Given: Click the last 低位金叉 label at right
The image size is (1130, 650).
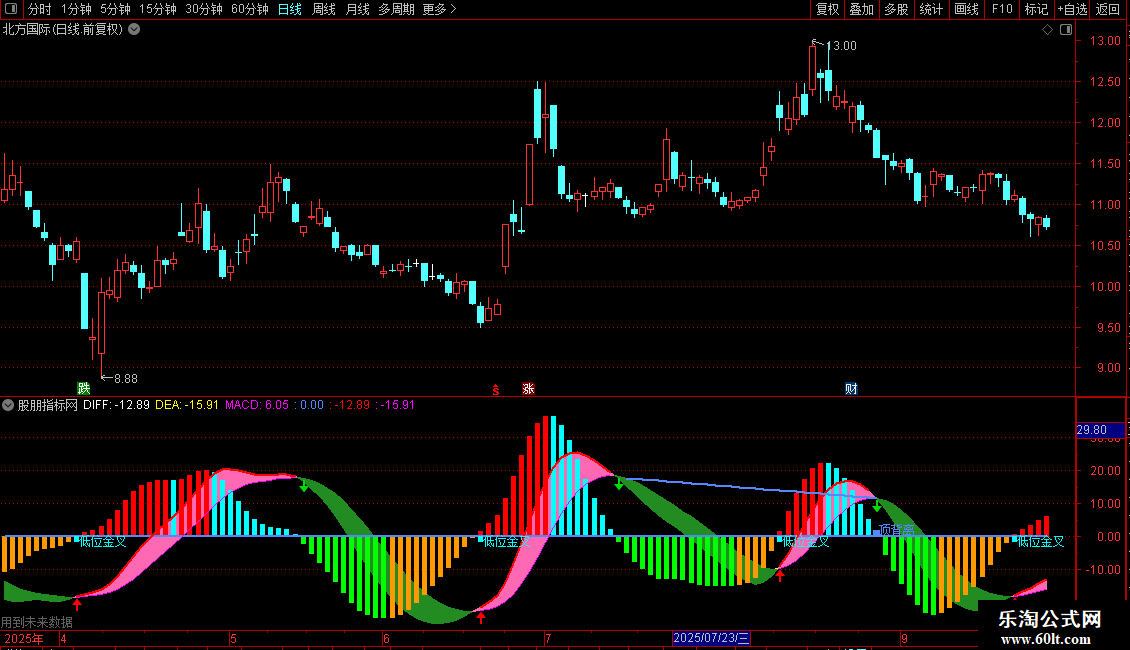Looking at the screenshot, I should coord(1041,542).
